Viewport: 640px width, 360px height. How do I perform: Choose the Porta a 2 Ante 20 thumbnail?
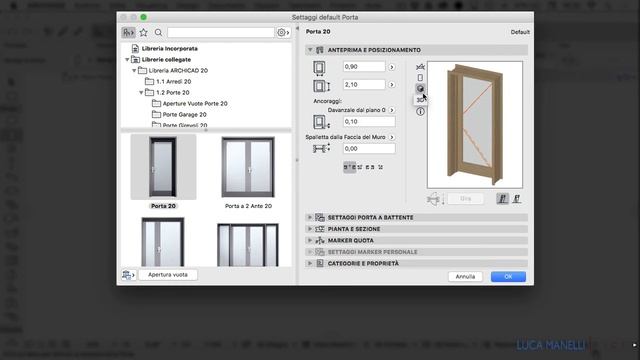[248, 167]
